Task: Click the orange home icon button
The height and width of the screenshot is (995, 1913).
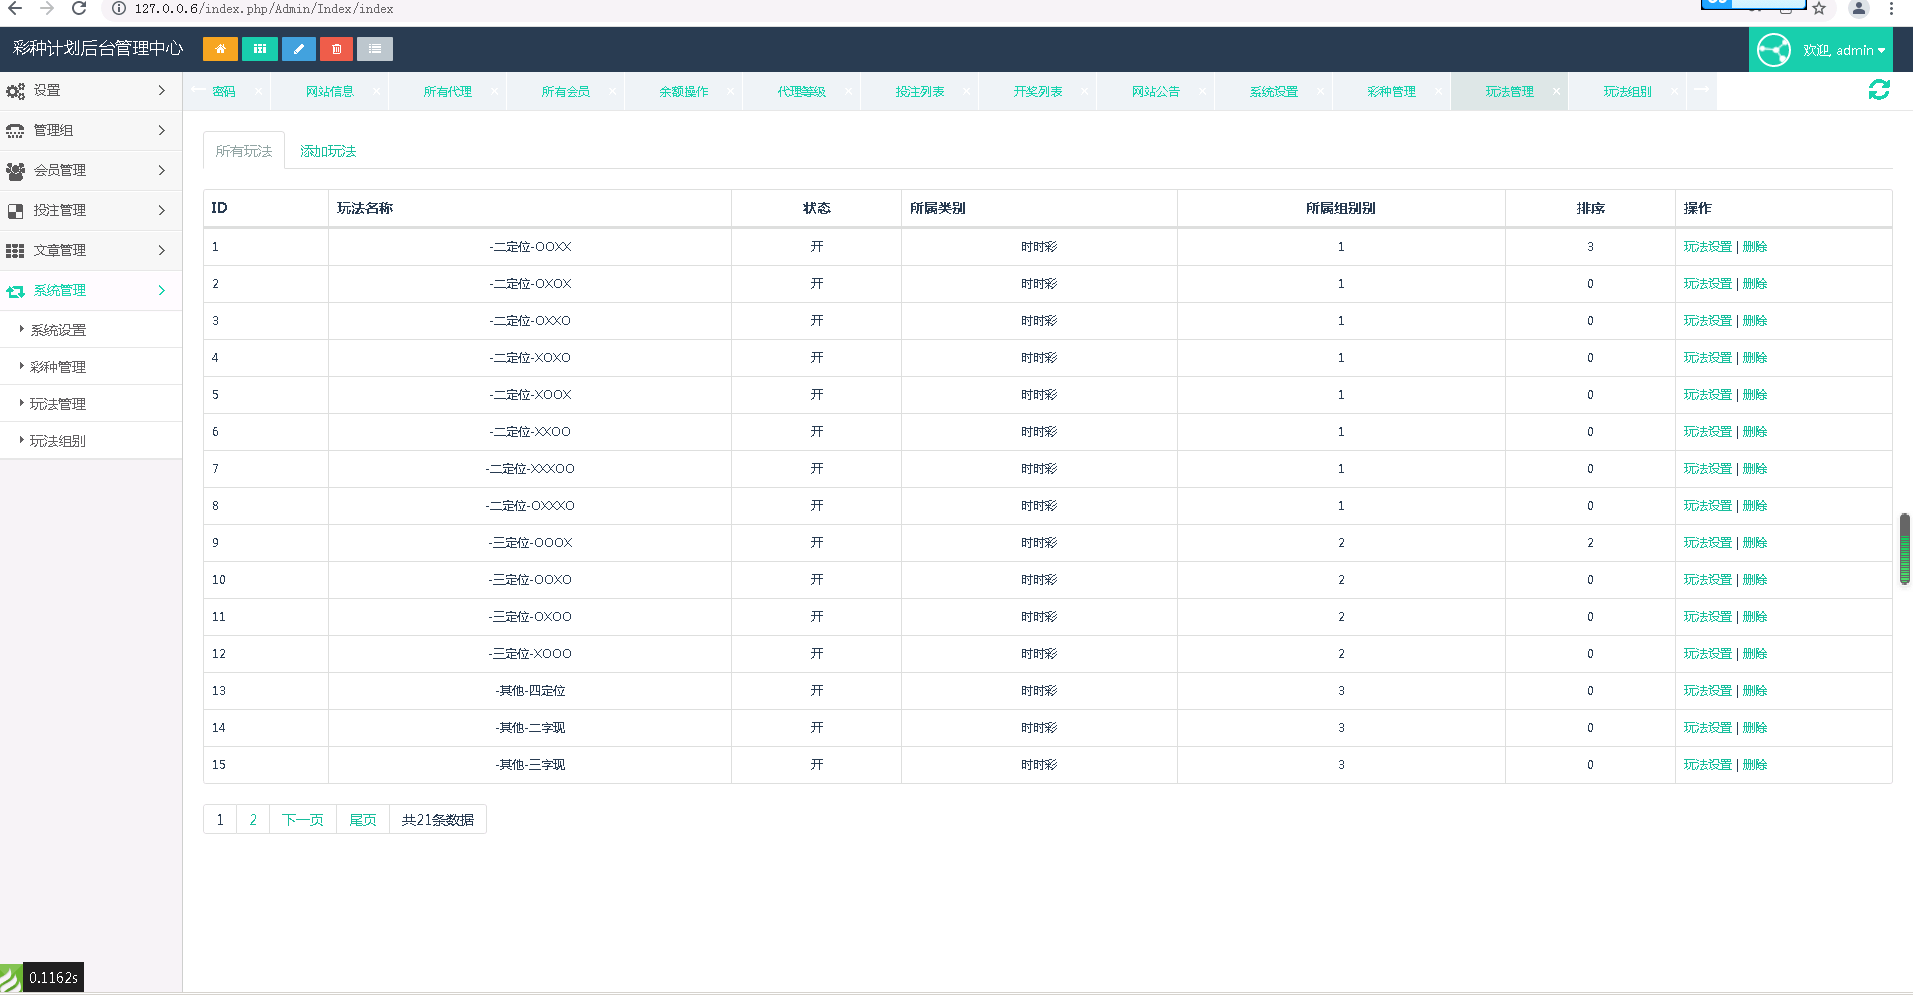Action: (220, 49)
